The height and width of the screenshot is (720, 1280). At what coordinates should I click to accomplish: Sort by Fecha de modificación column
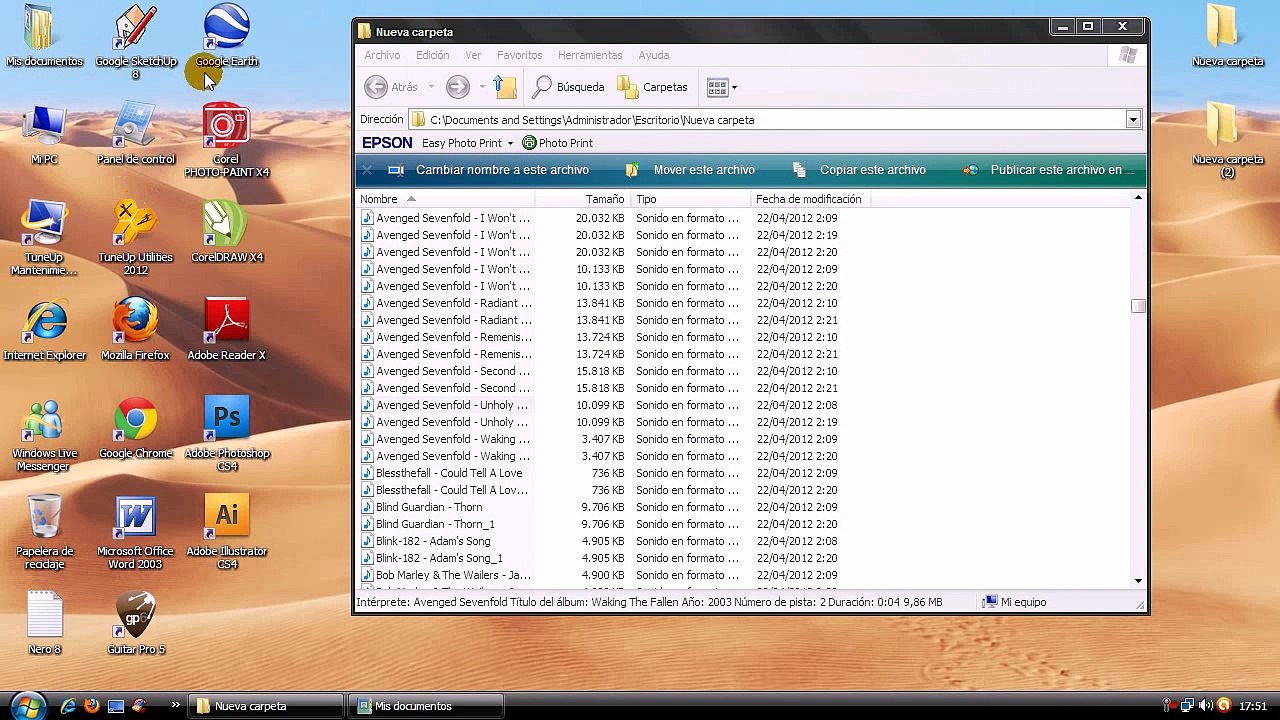pyautogui.click(x=811, y=199)
